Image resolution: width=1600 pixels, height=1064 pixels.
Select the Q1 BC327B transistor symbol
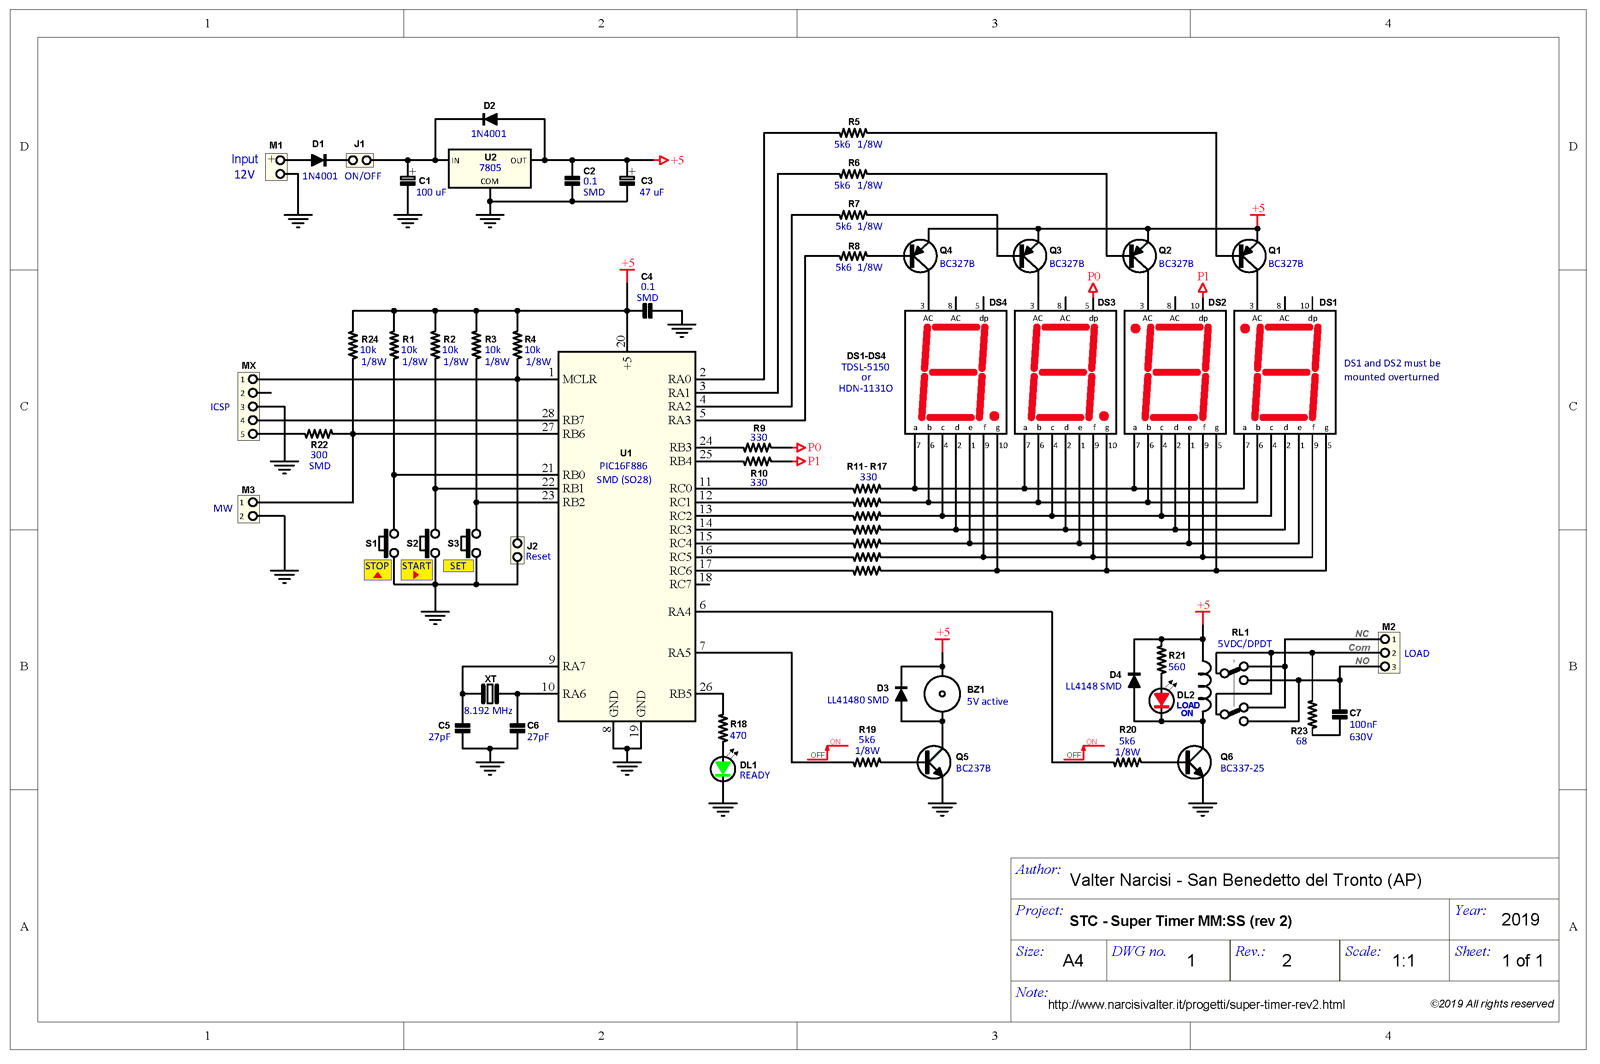click(x=1247, y=256)
